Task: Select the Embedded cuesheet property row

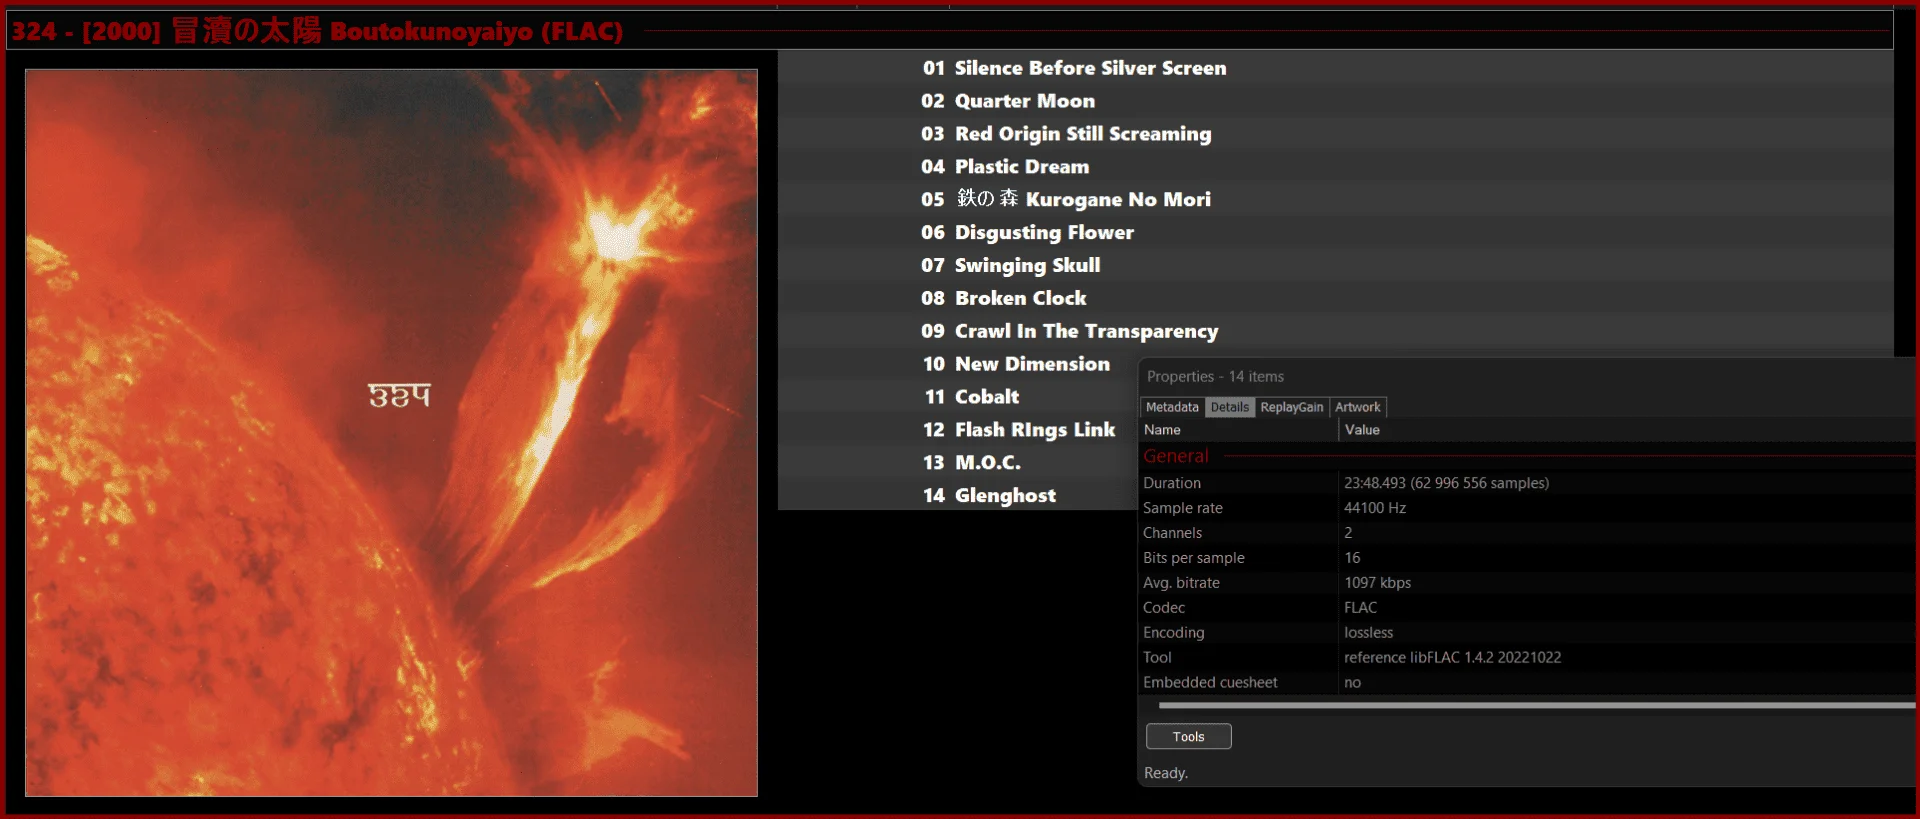Action: coord(1528,683)
